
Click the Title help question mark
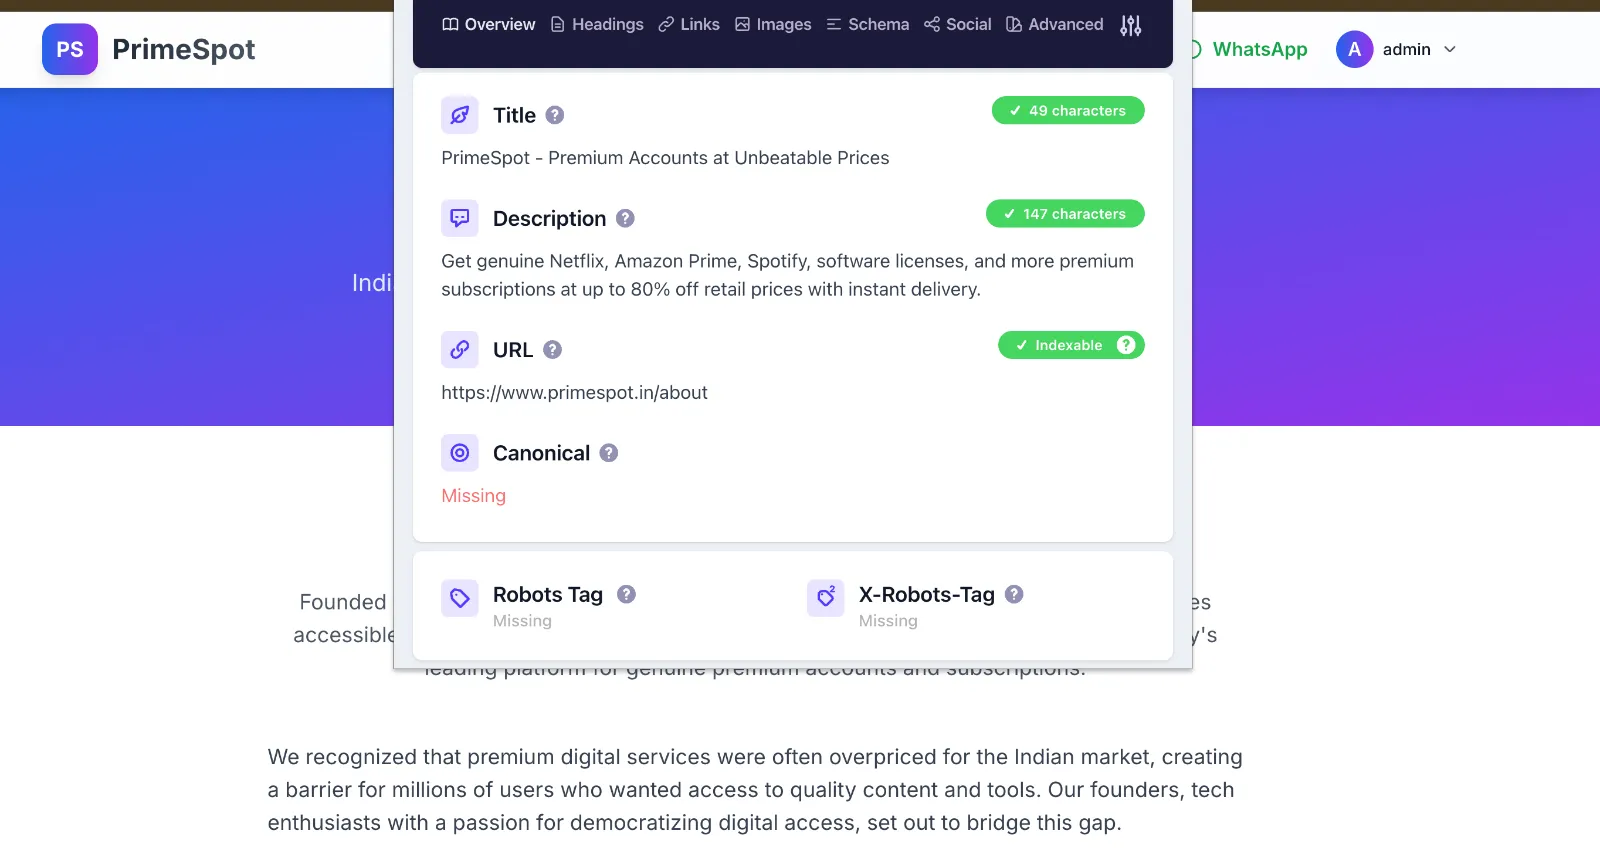click(555, 115)
